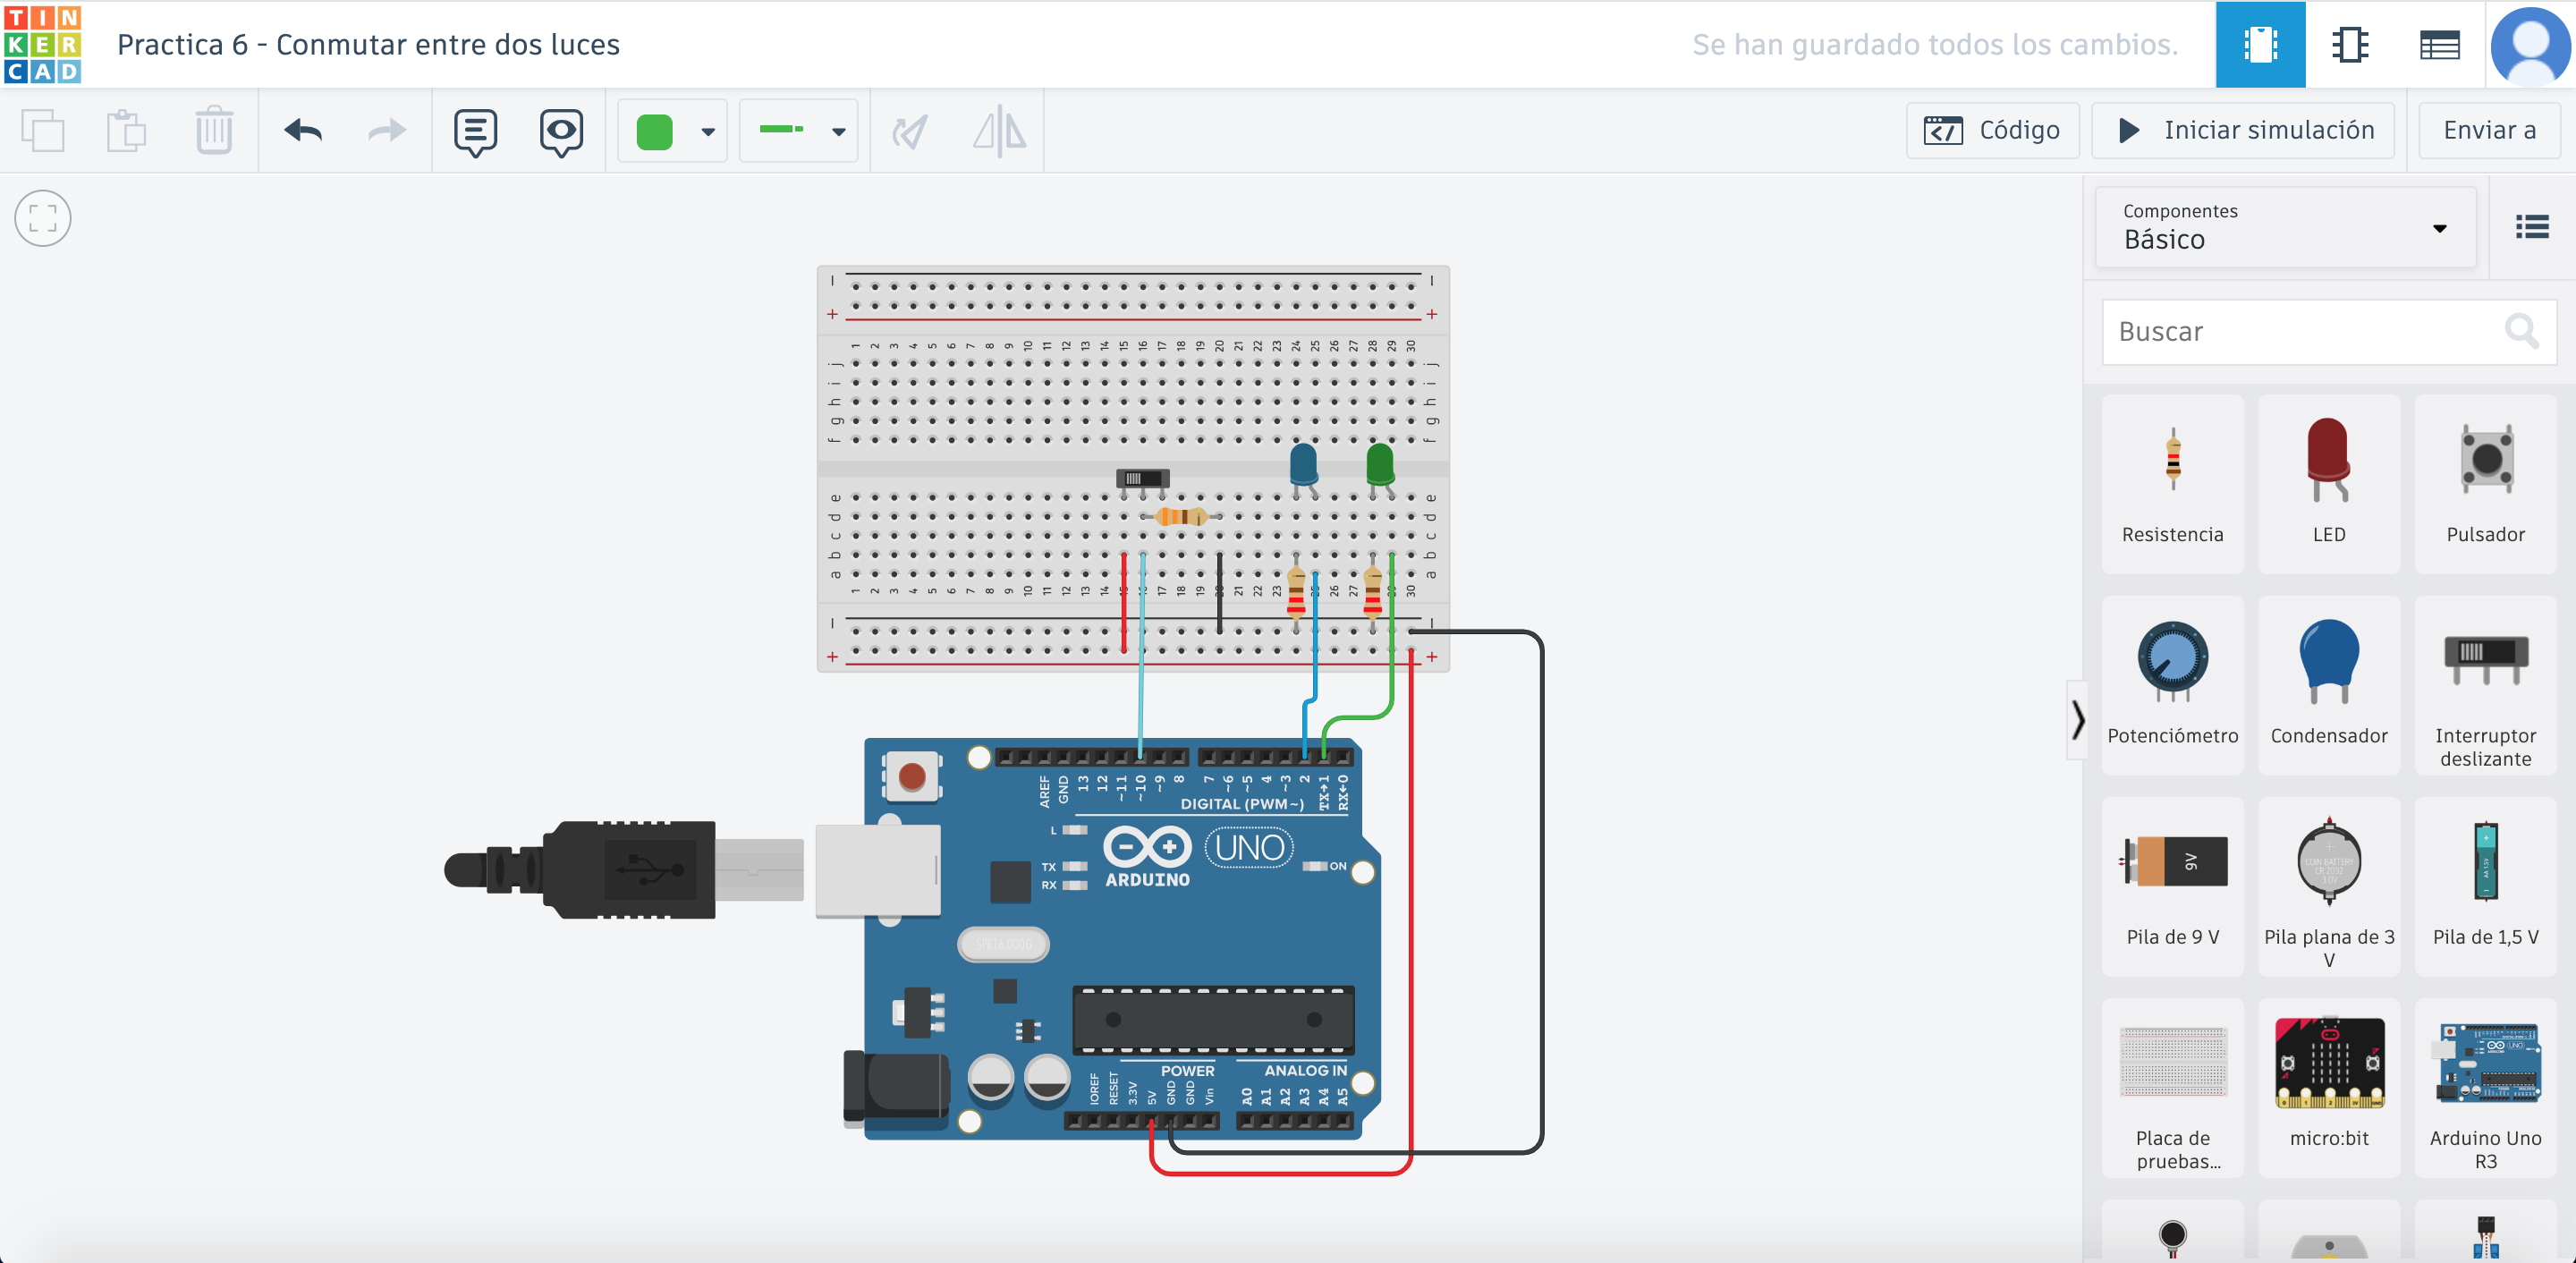
Task: Click the Enviar a button
Action: [x=2488, y=131]
